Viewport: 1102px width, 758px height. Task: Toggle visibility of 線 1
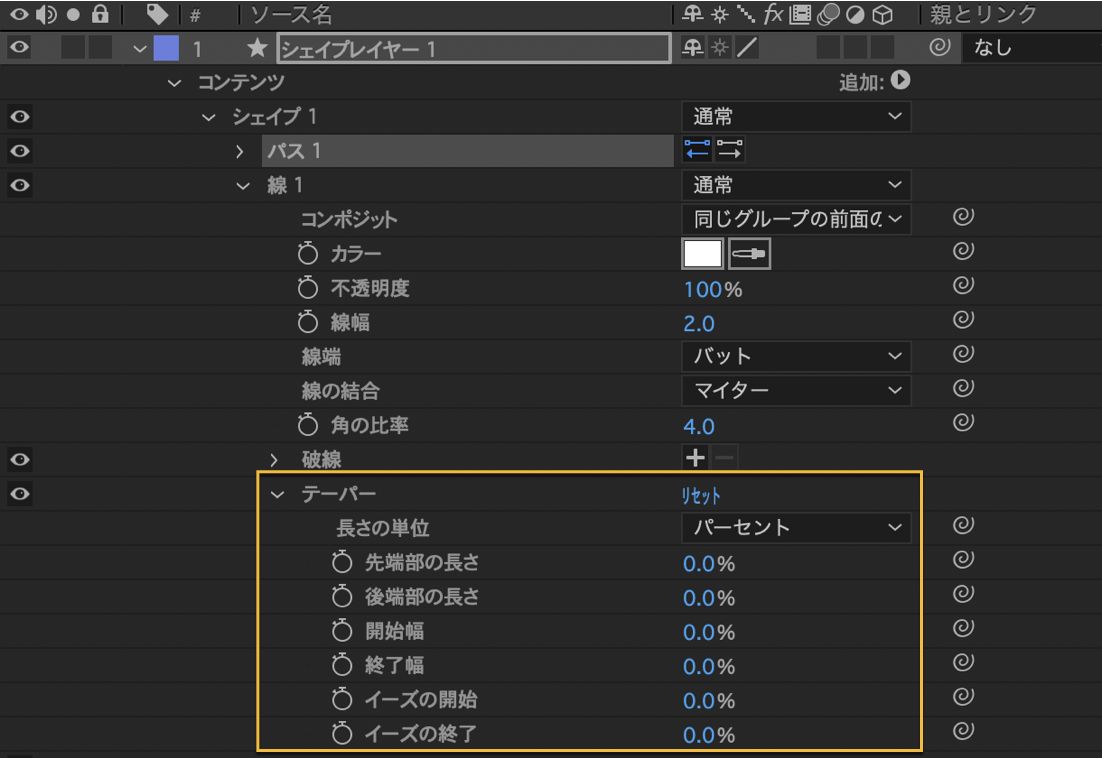click(x=18, y=185)
